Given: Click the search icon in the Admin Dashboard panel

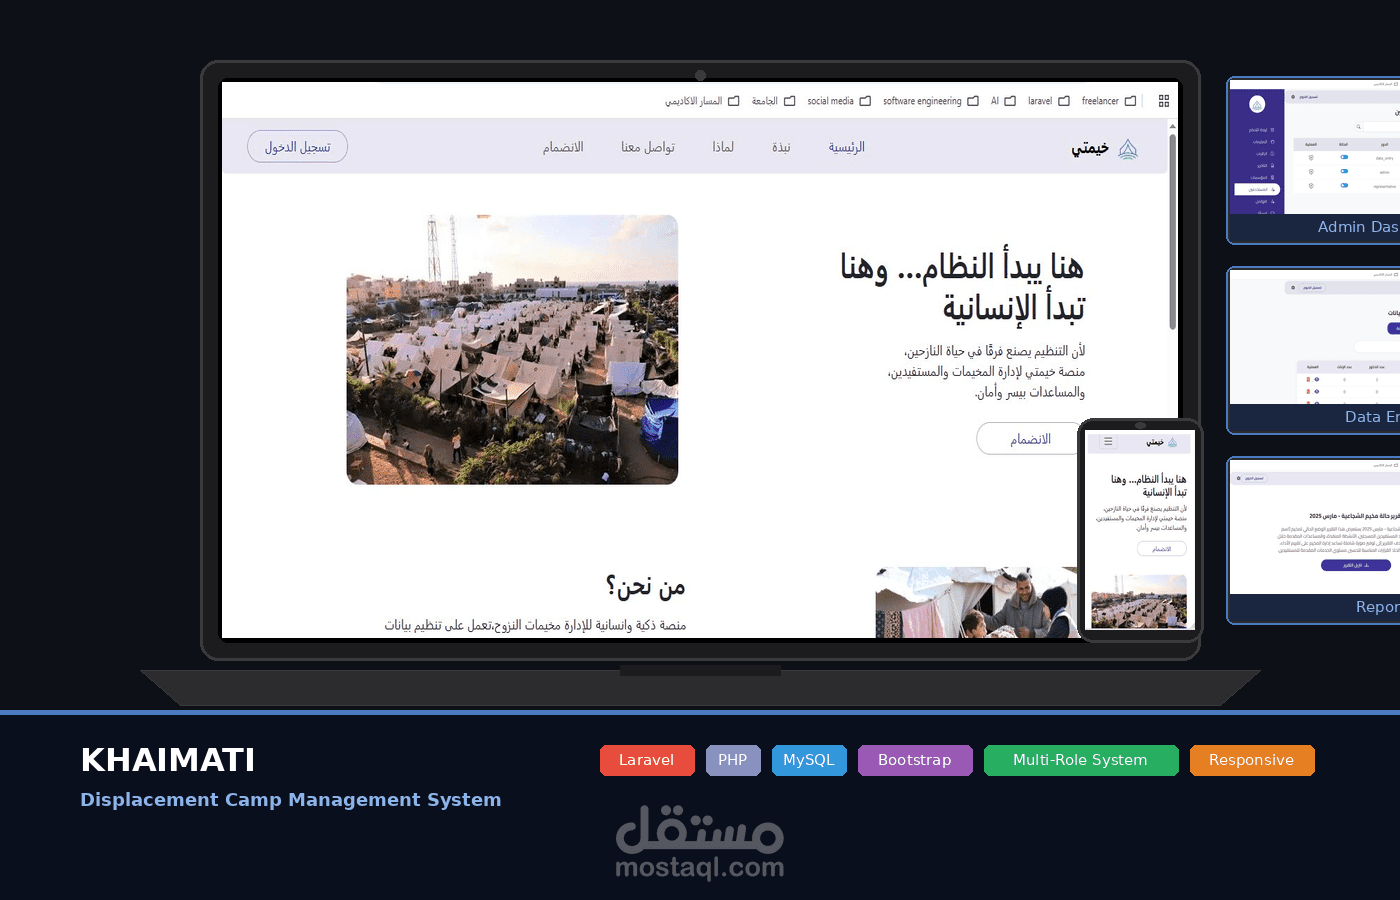Looking at the screenshot, I should tap(1358, 127).
